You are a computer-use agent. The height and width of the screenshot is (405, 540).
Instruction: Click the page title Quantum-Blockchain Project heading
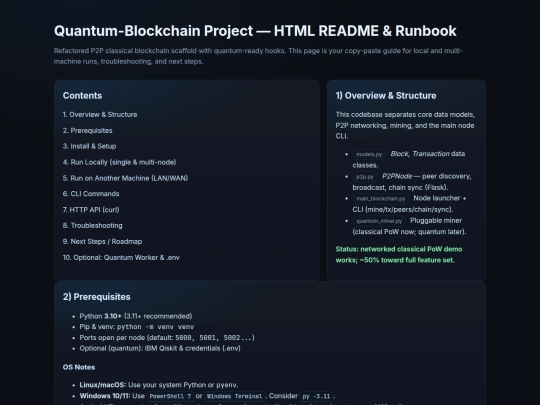pyautogui.click(x=255, y=31)
